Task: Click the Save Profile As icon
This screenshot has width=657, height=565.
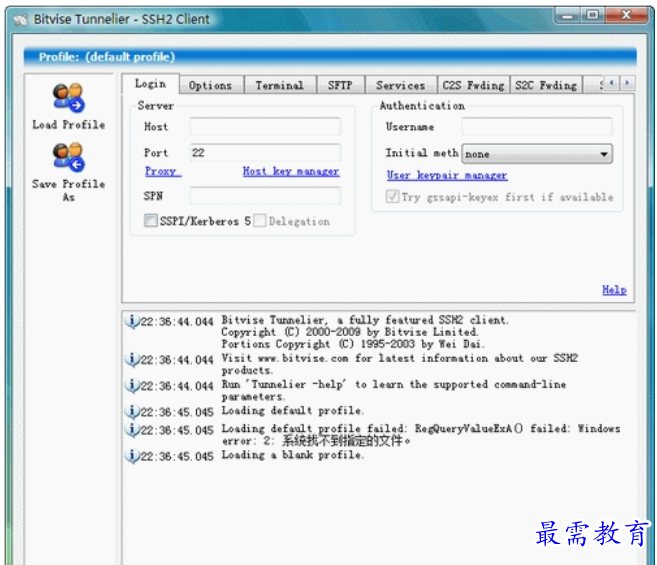Action: (x=69, y=158)
